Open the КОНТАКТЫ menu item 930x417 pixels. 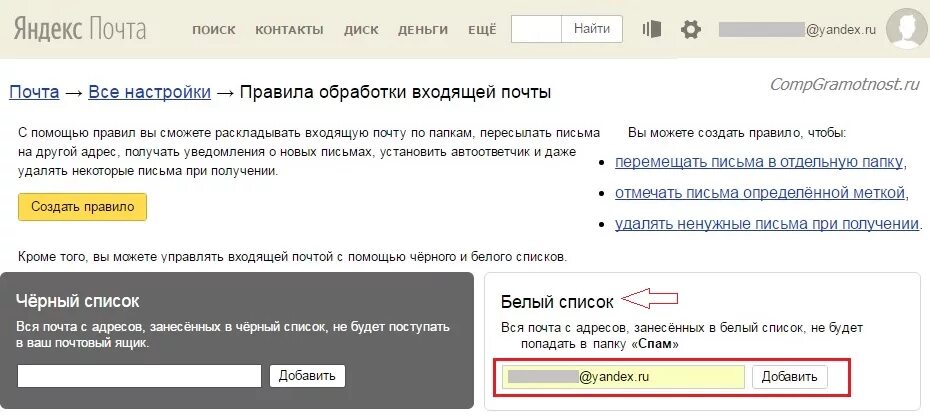(x=289, y=30)
